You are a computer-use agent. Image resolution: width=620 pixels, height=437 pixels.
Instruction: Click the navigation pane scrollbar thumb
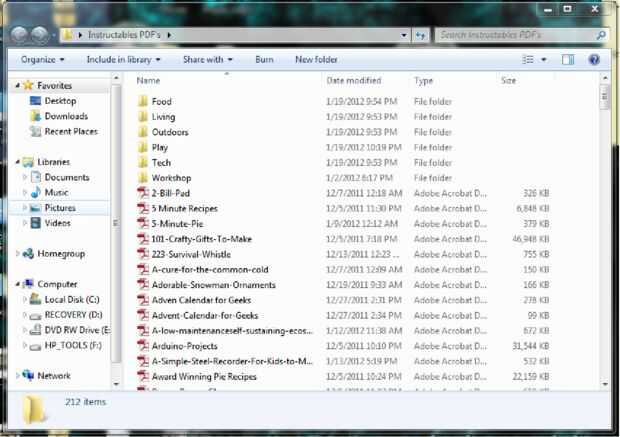(116, 223)
